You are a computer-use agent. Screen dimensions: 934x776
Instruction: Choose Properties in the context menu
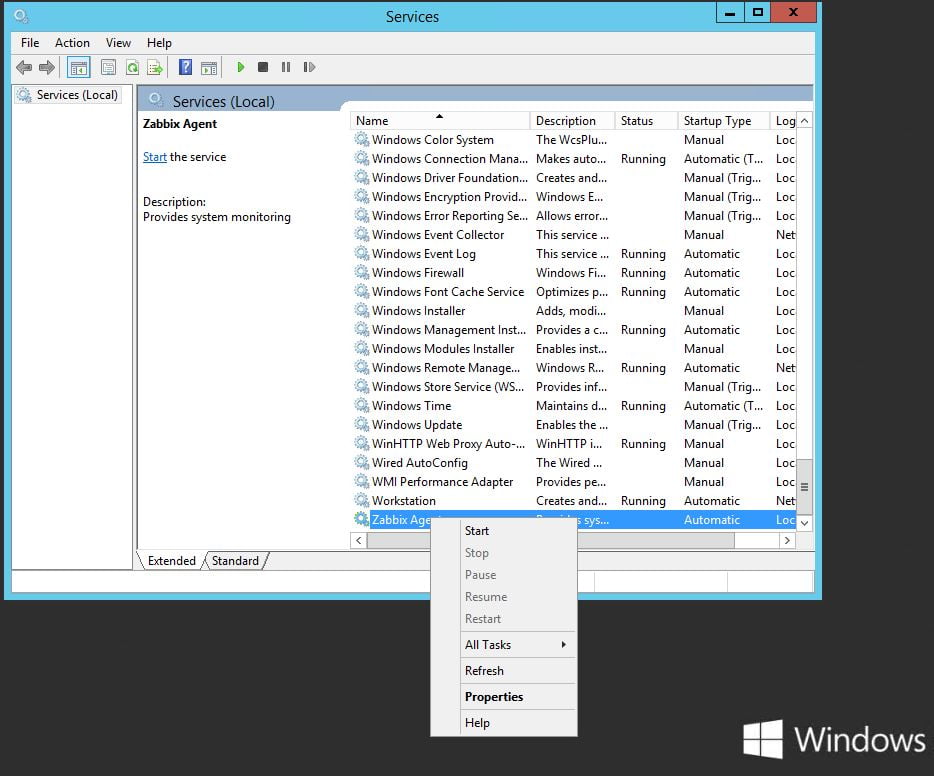pos(504,697)
